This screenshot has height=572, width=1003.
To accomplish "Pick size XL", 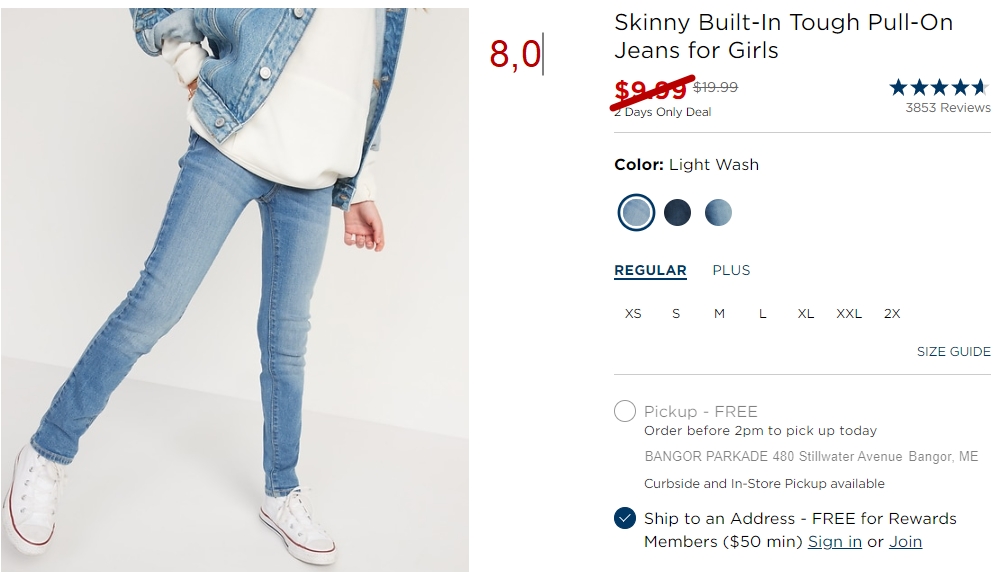I will coord(805,314).
